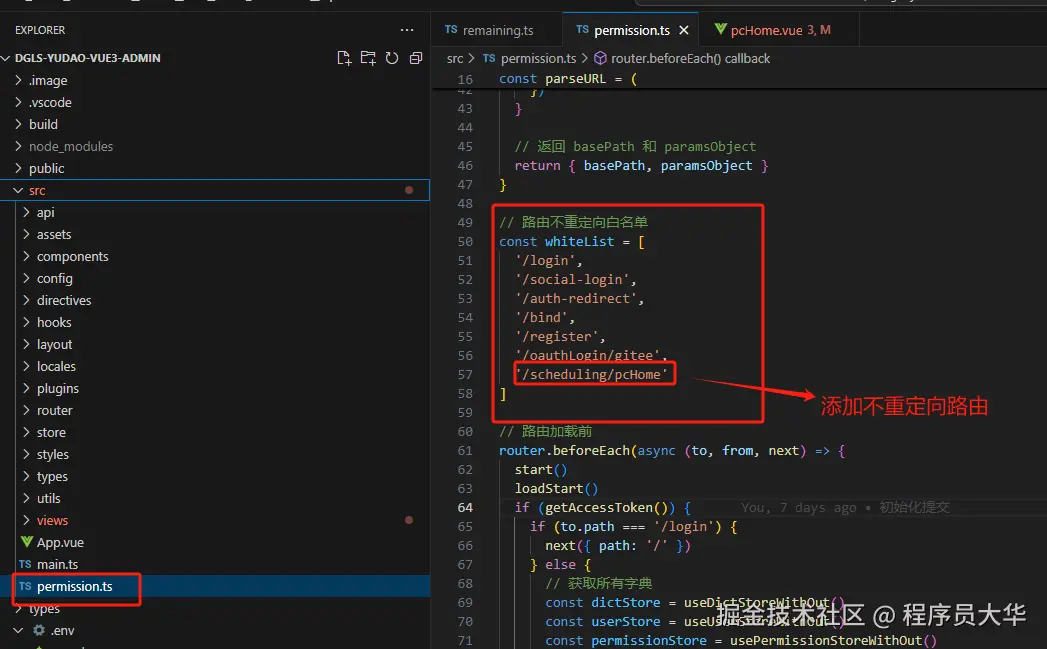Image resolution: width=1047 pixels, height=649 pixels.
Task: Click the cube symbol icon in the breadcrumb
Action: (x=600, y=59)
